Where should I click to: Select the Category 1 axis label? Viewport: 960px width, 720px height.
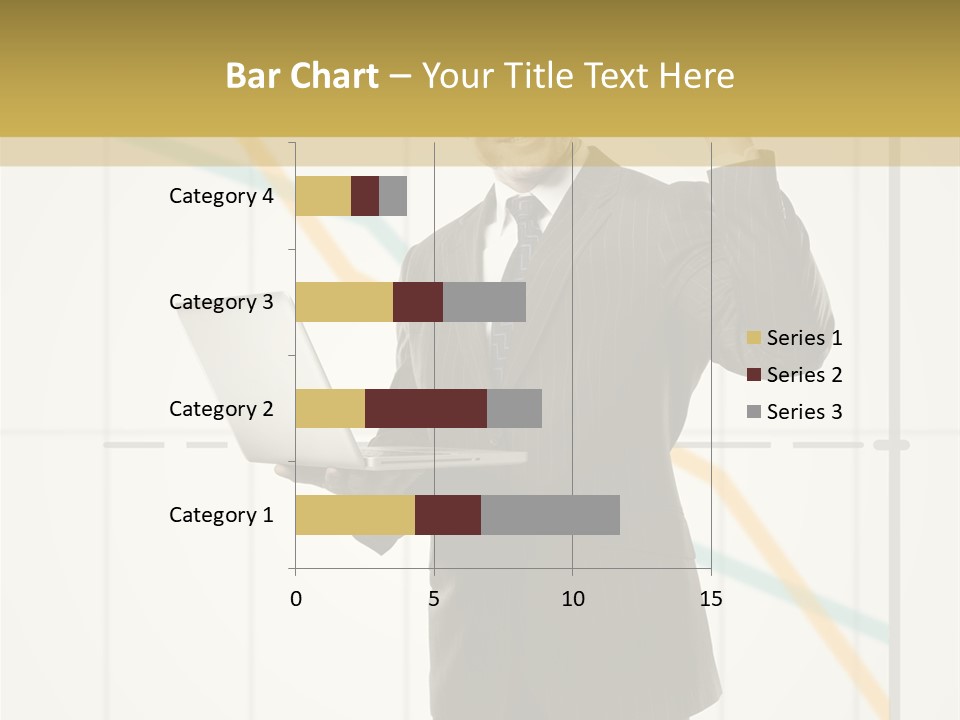[x=221, y=515]
